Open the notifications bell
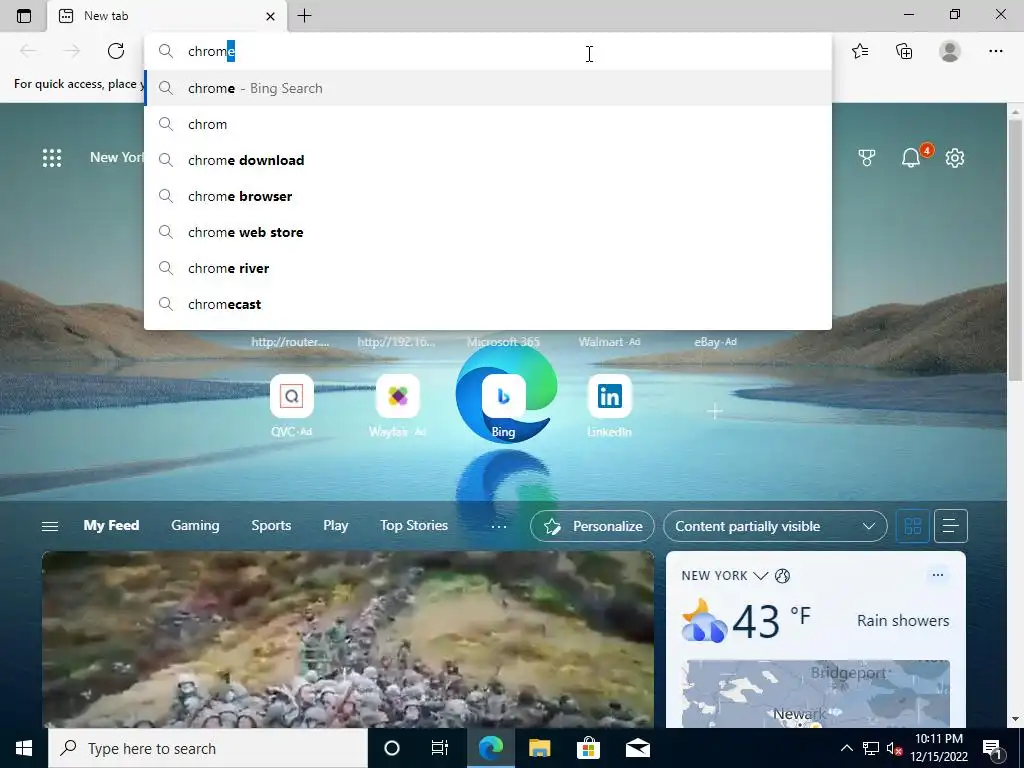1024x768 pixels. [x=910, y=157]
